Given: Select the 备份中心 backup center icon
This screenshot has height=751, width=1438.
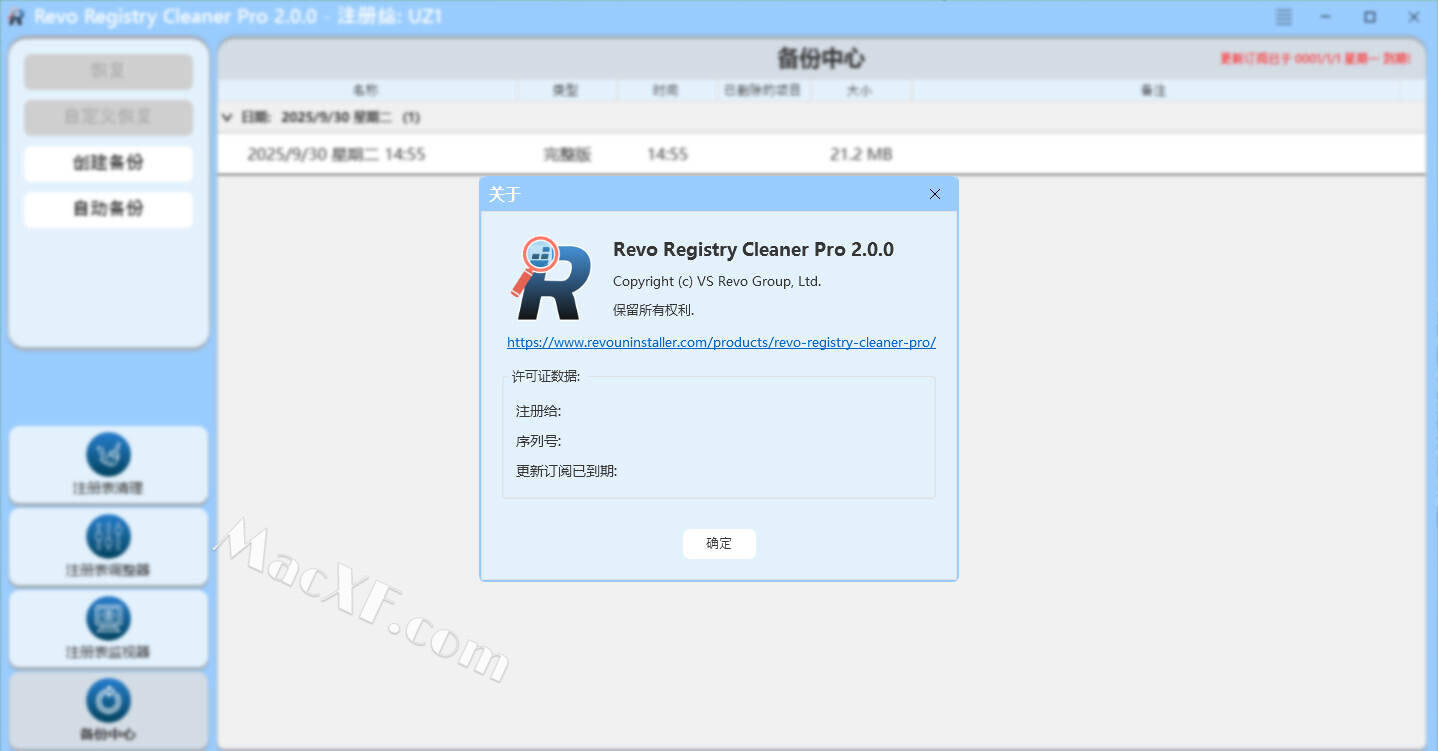Looking at the screenshot, I should pos(108,701).
